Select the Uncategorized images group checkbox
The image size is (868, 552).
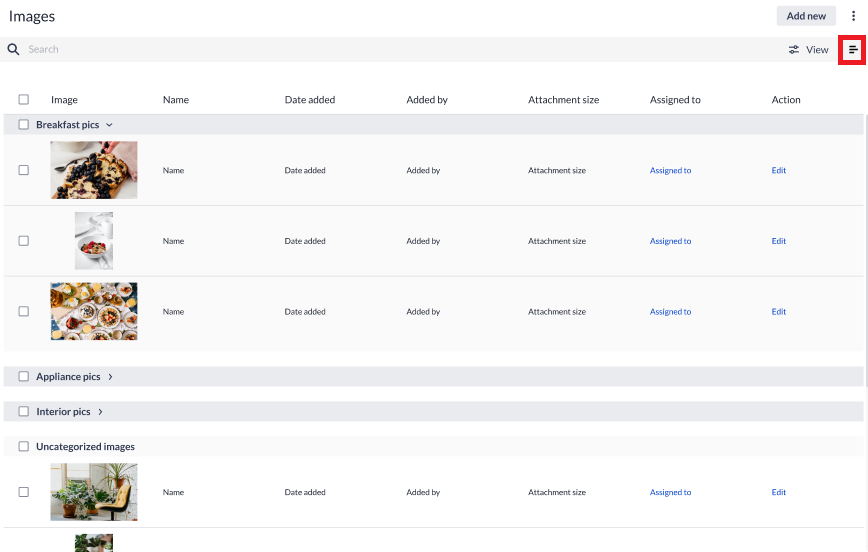coord(24,447)
